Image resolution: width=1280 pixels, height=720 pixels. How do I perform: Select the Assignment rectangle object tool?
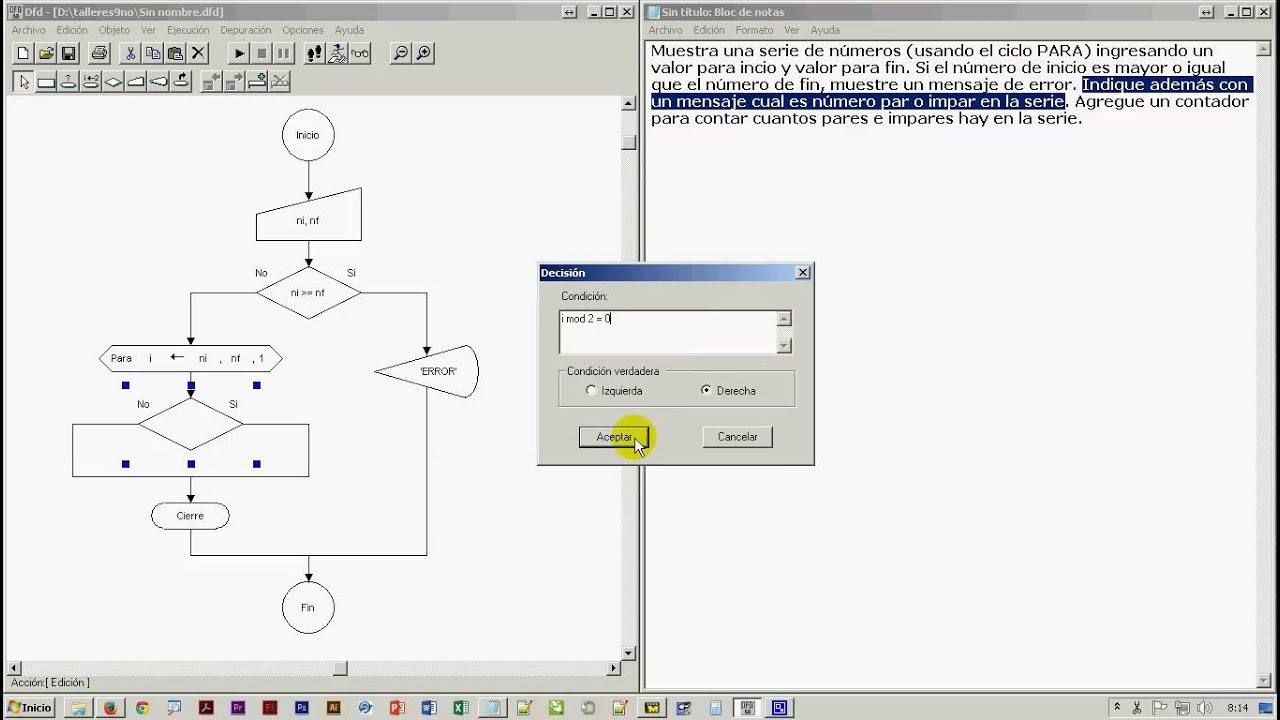46,82
